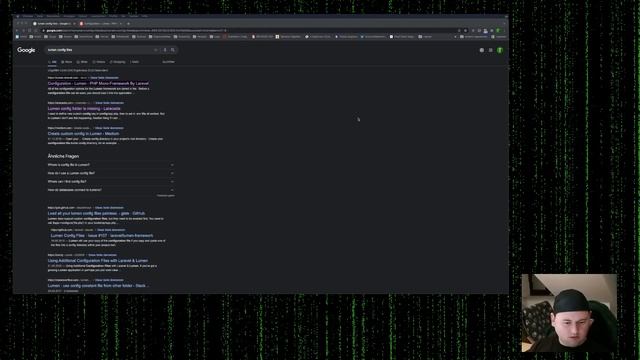Switch to the Configuration - Lumen browser tab
This screenshot has width=640, height=360.
(x=101, y=24)
